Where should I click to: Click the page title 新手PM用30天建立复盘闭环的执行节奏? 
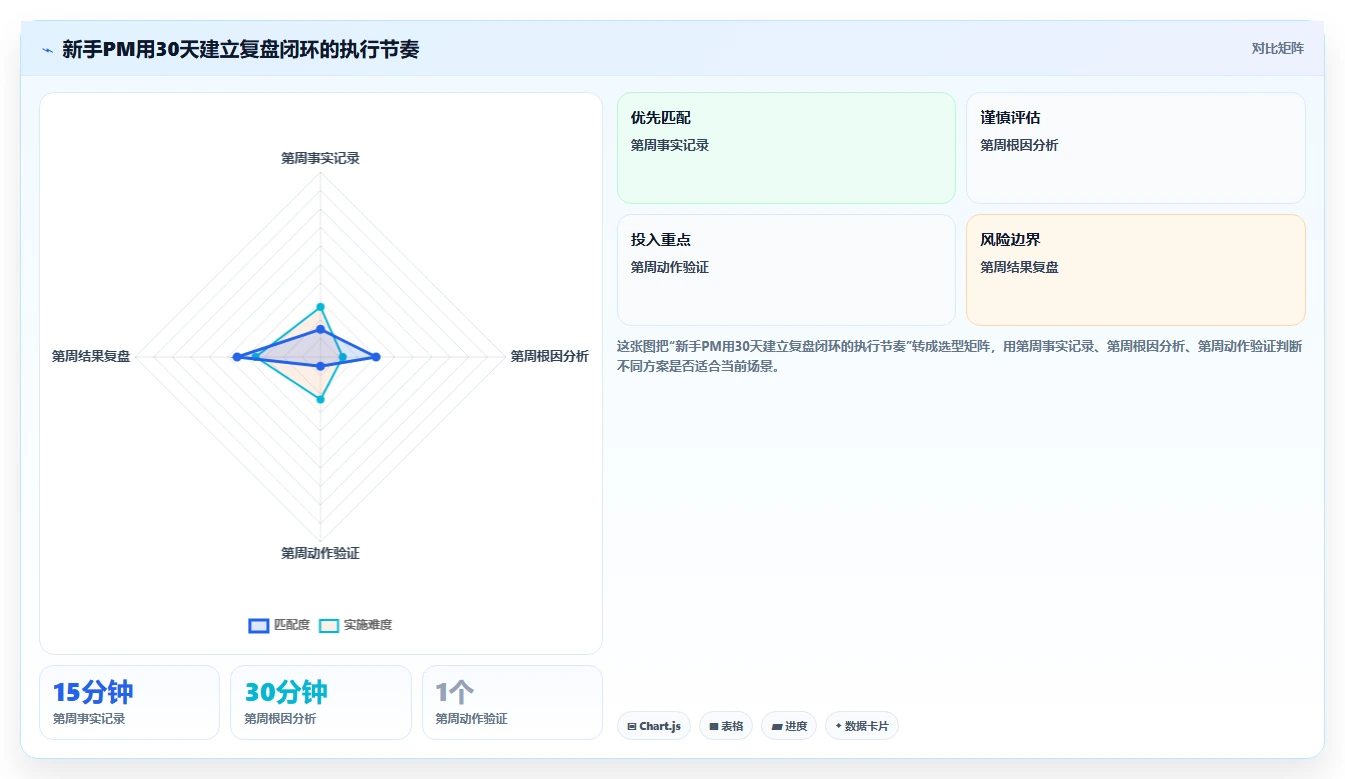241,49
